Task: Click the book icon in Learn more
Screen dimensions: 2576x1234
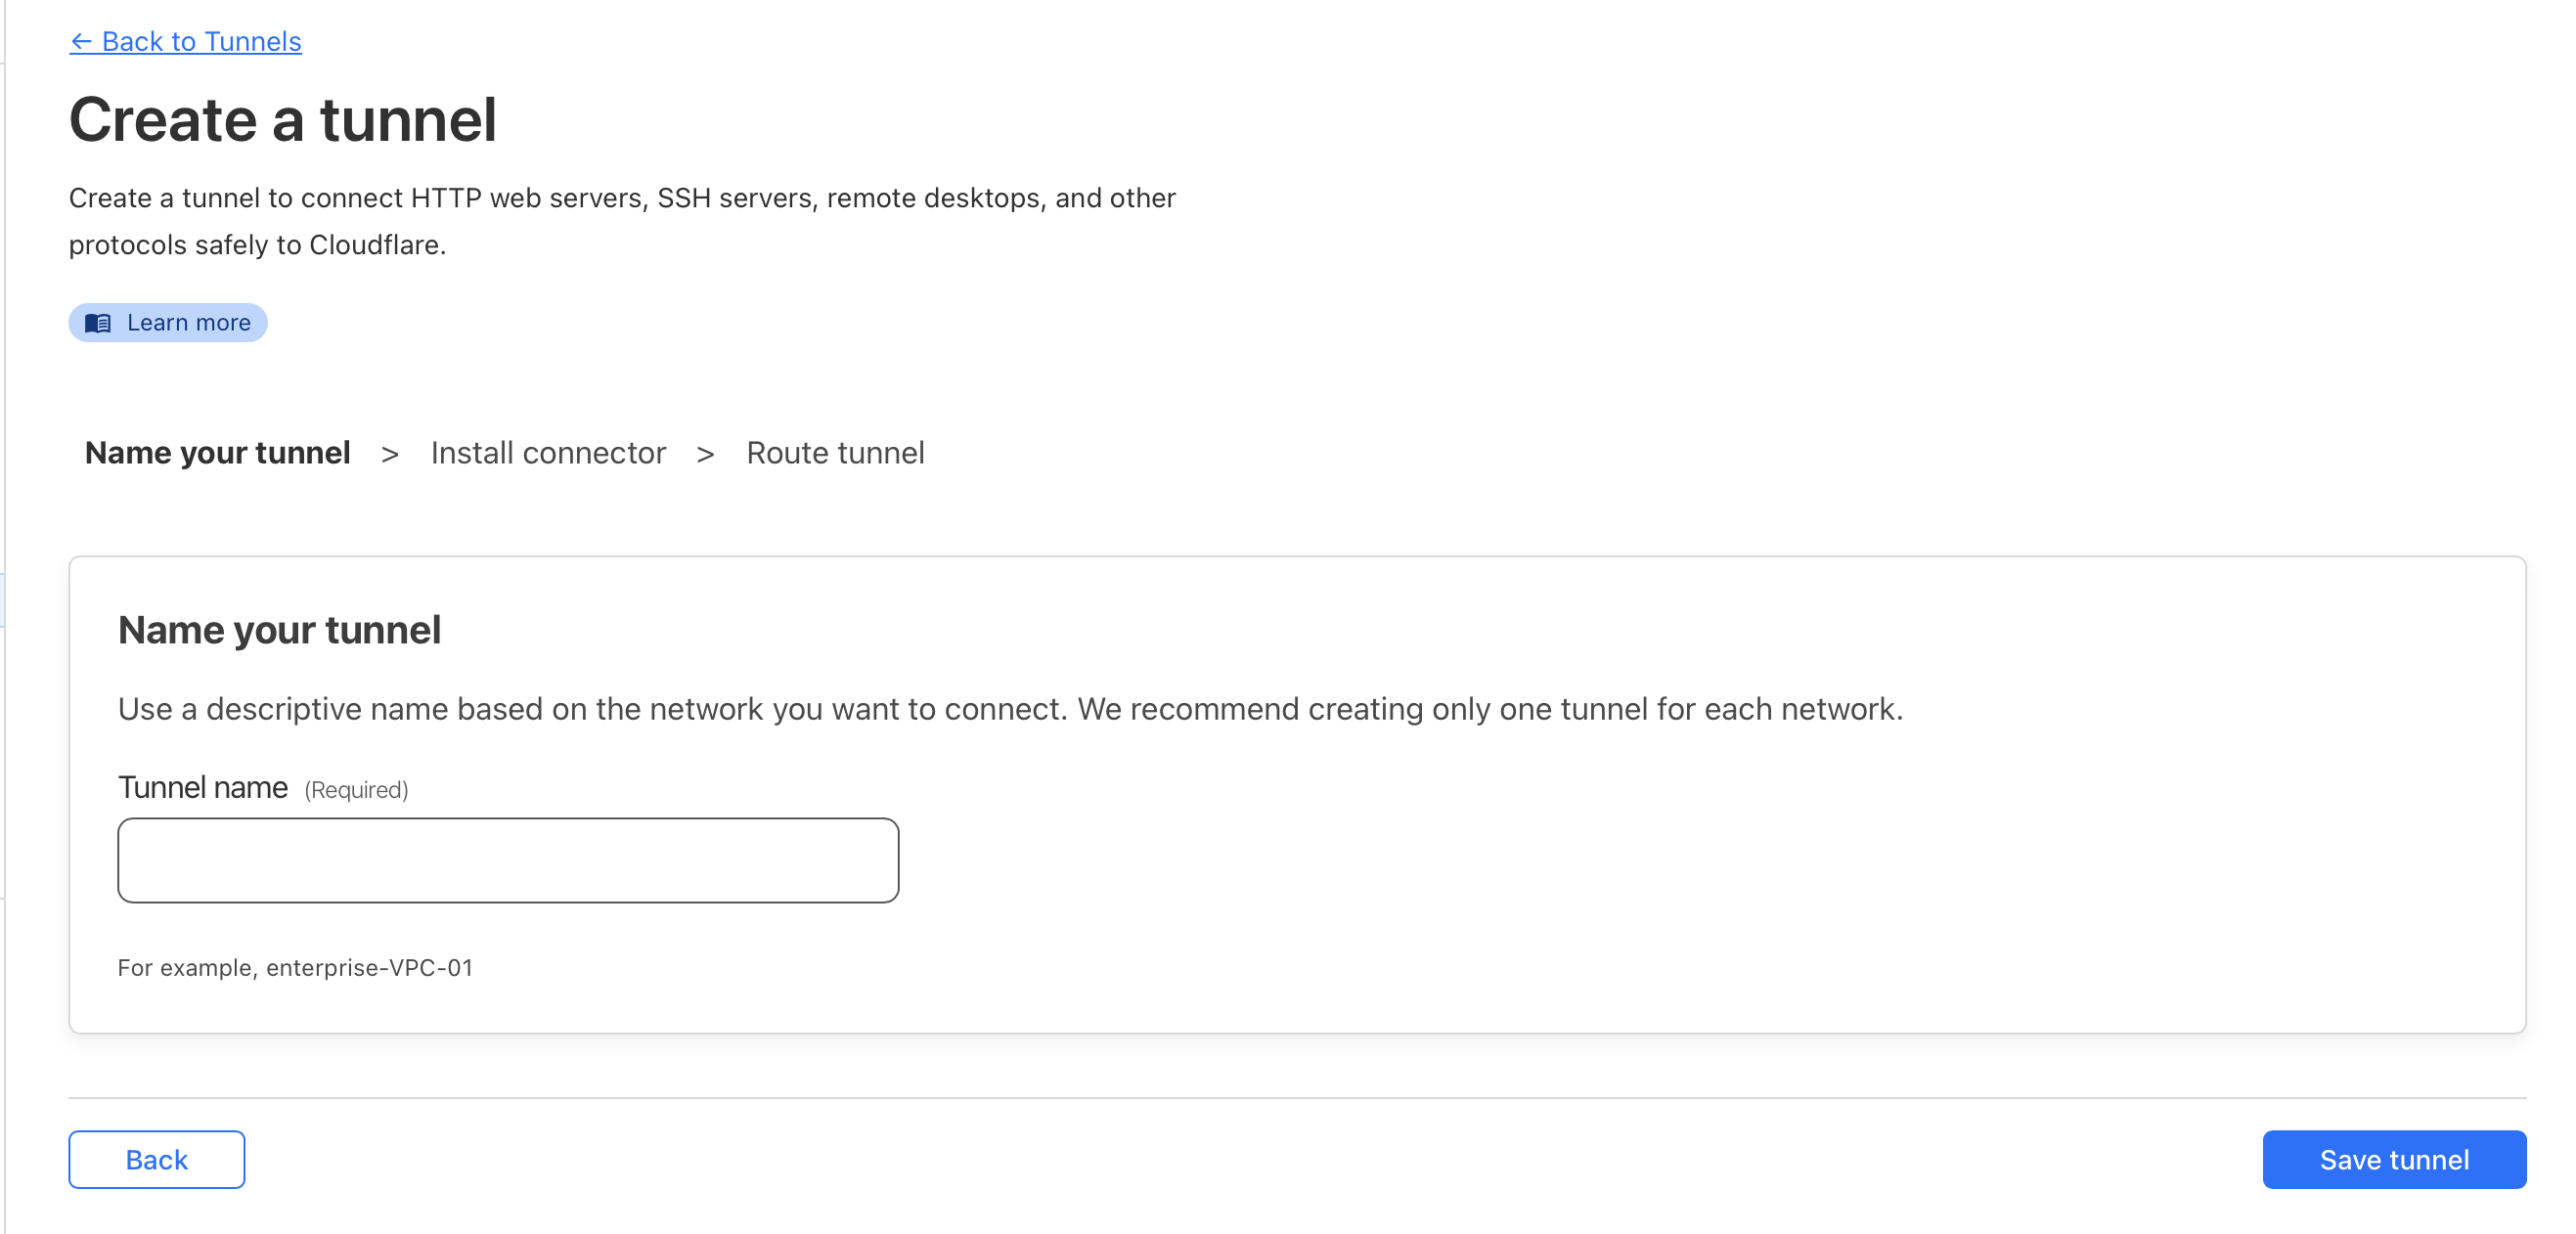Action: click(98, 323)
